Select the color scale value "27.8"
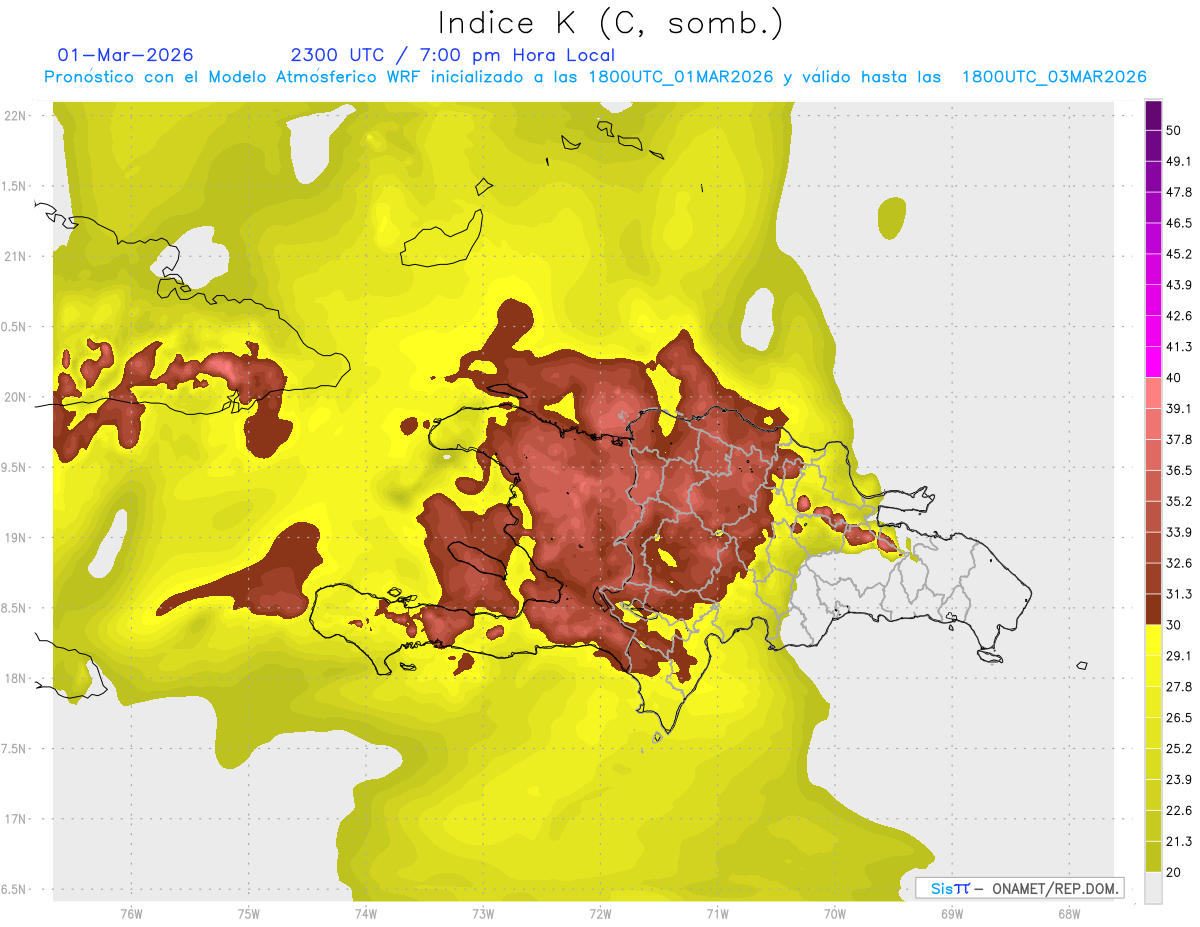Image resolution: width=1200 pixels, height=927 pixels. (1179, 687)
